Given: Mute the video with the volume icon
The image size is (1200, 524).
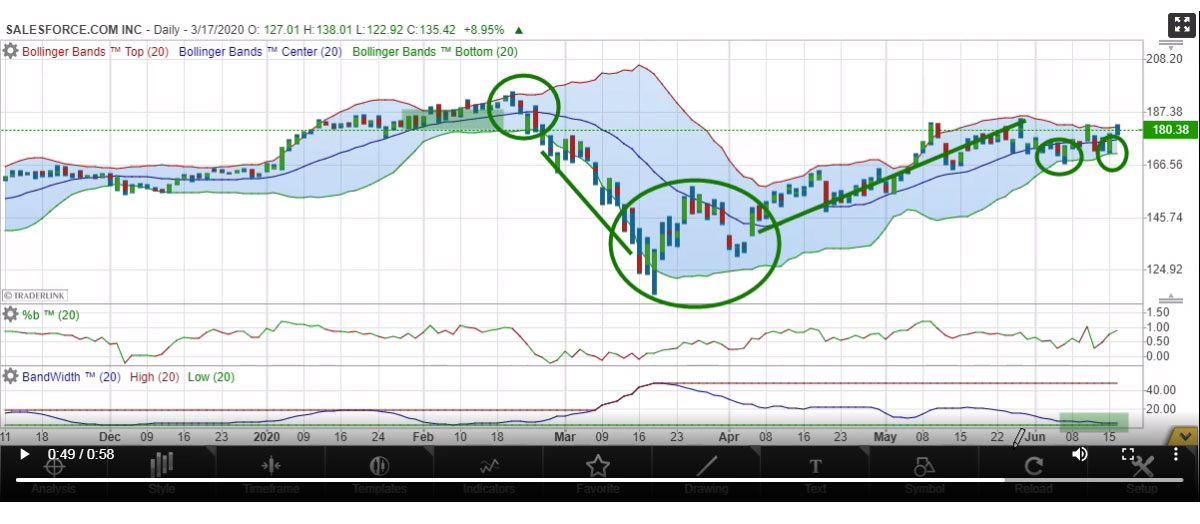Looking at the screenshot, I should pos(1080,454).
